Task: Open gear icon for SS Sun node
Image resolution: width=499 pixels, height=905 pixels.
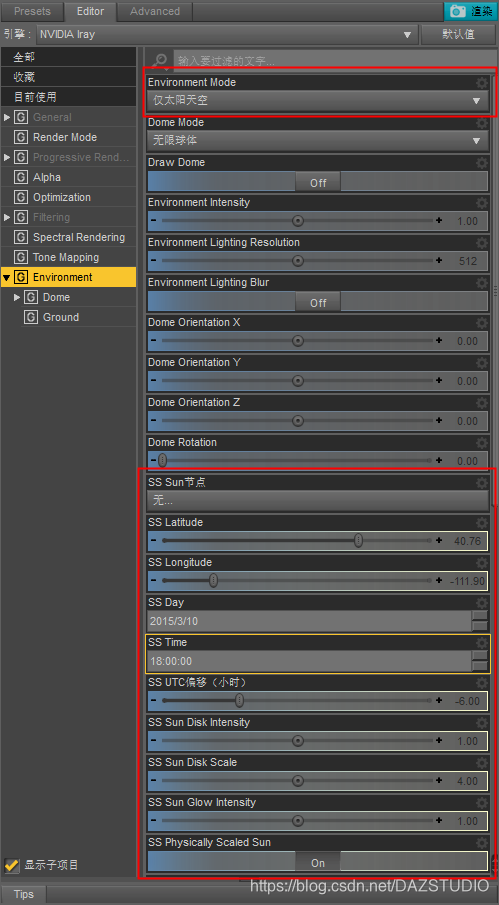Action: click(x=482, y=483)
